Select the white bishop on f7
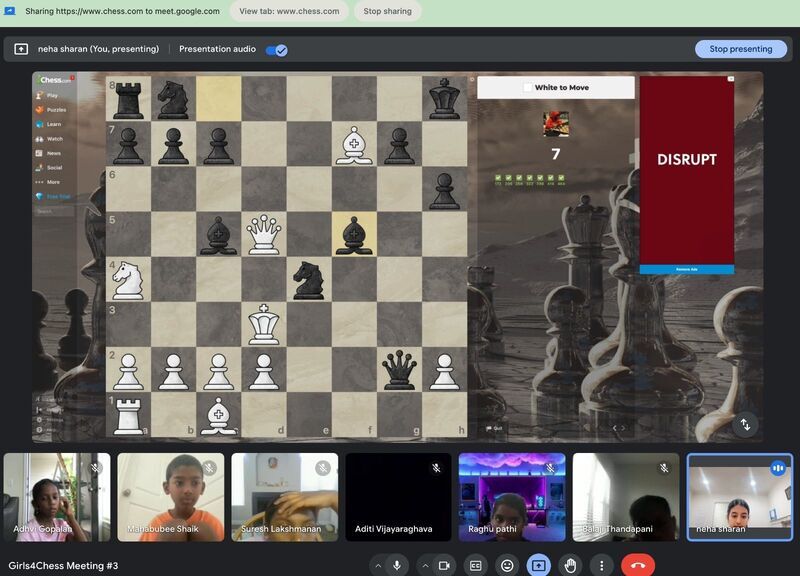 [x=354, y=144]
